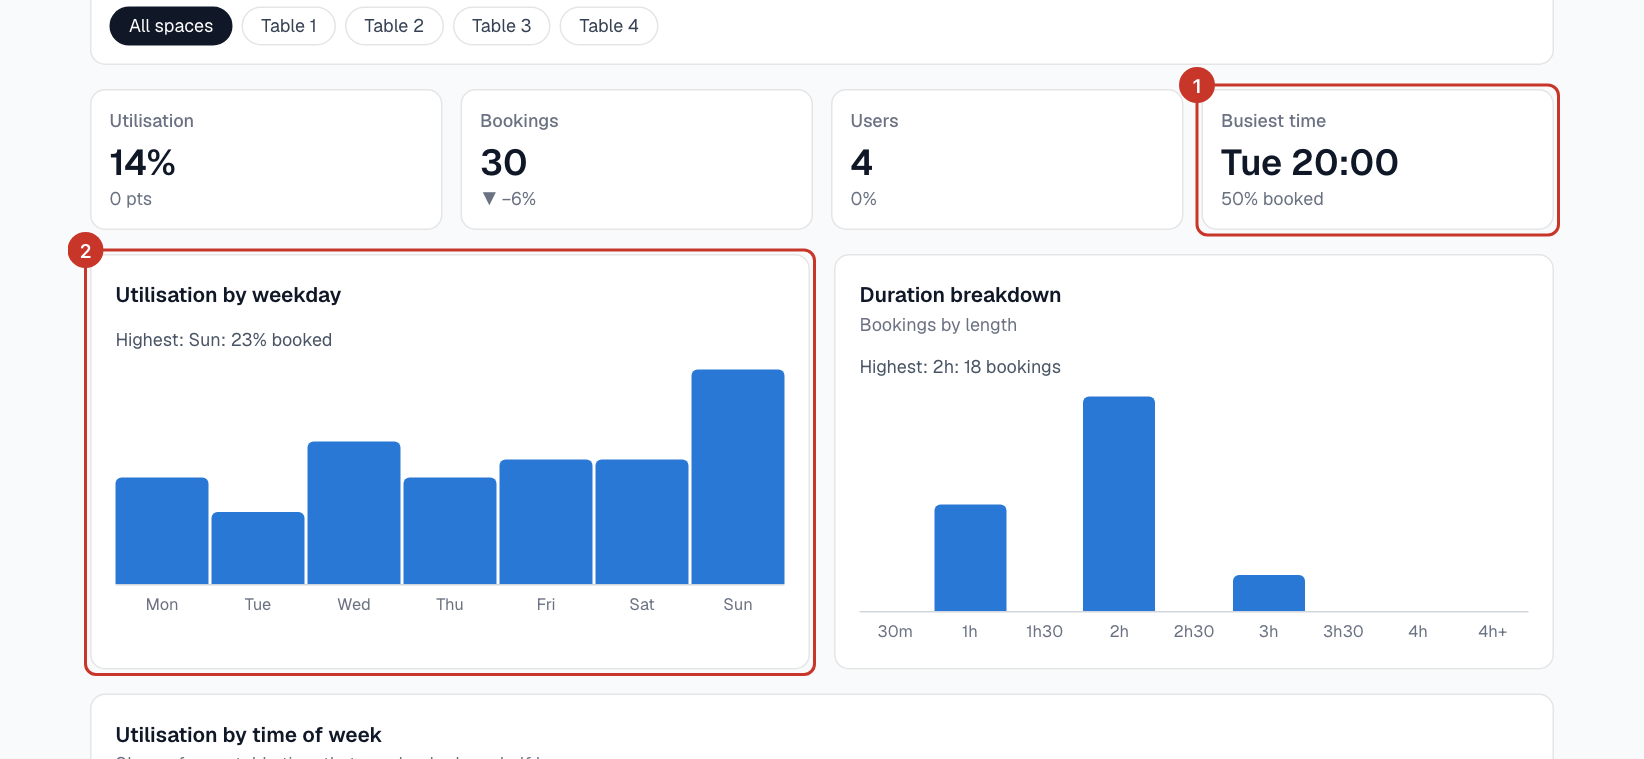Viewport: 1644px width, 759px height.
Task: Click the Users 4 card
Action: (x=1007, y=160)
